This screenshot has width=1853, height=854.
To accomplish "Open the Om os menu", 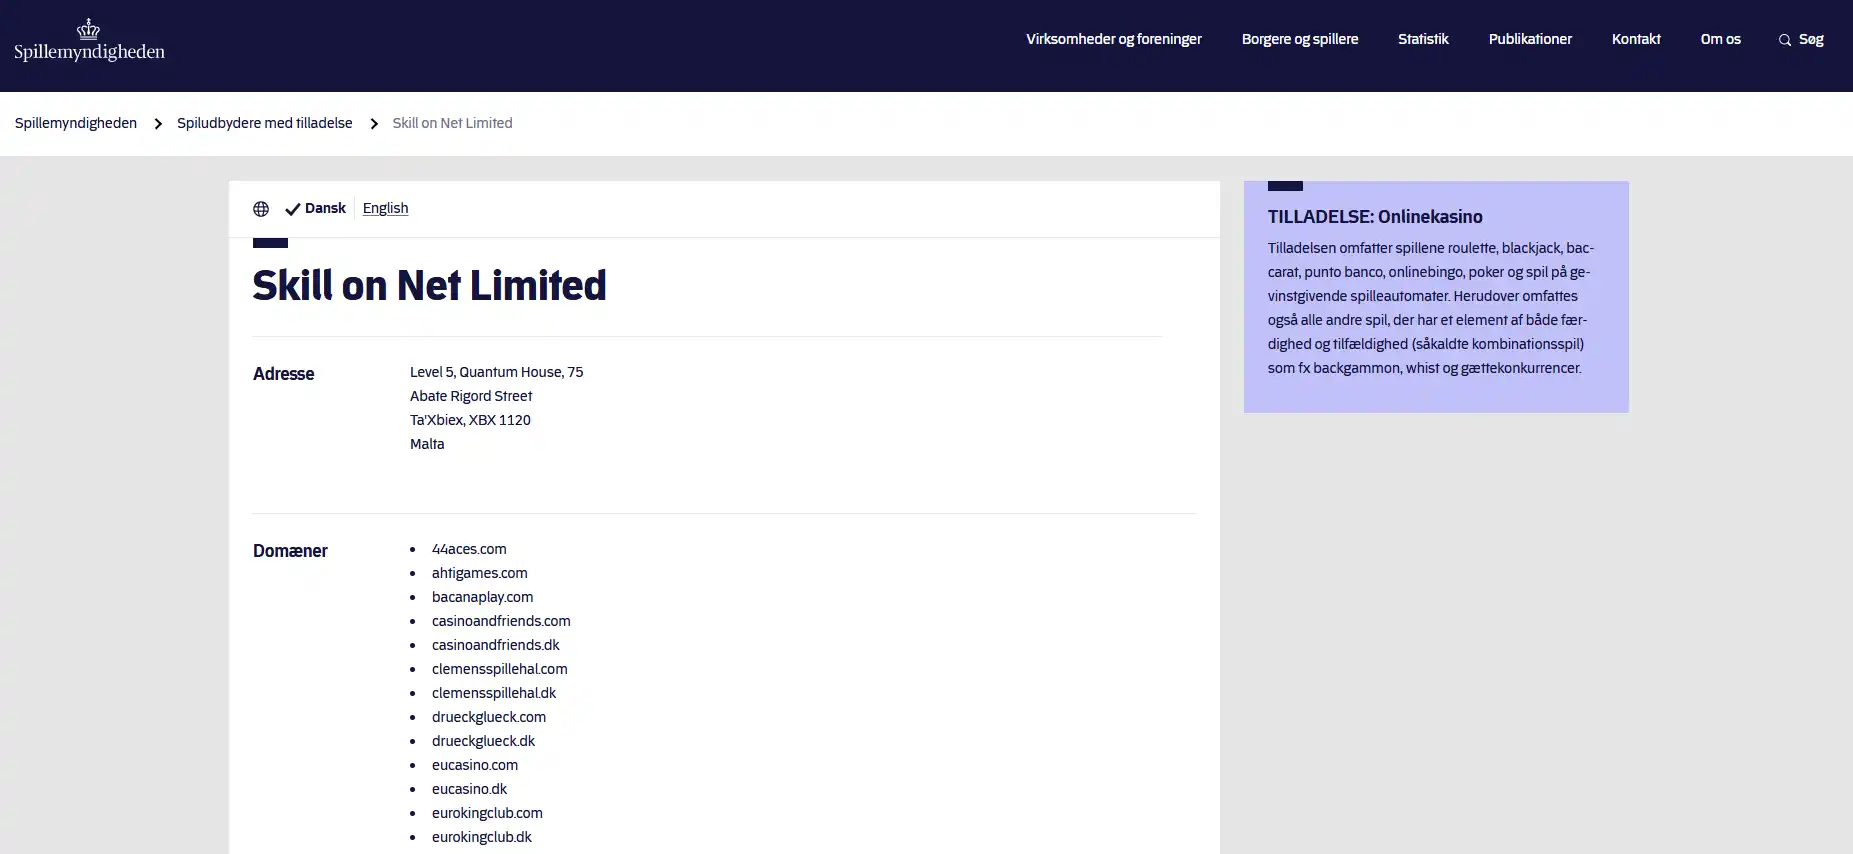I will point(1720,39).
